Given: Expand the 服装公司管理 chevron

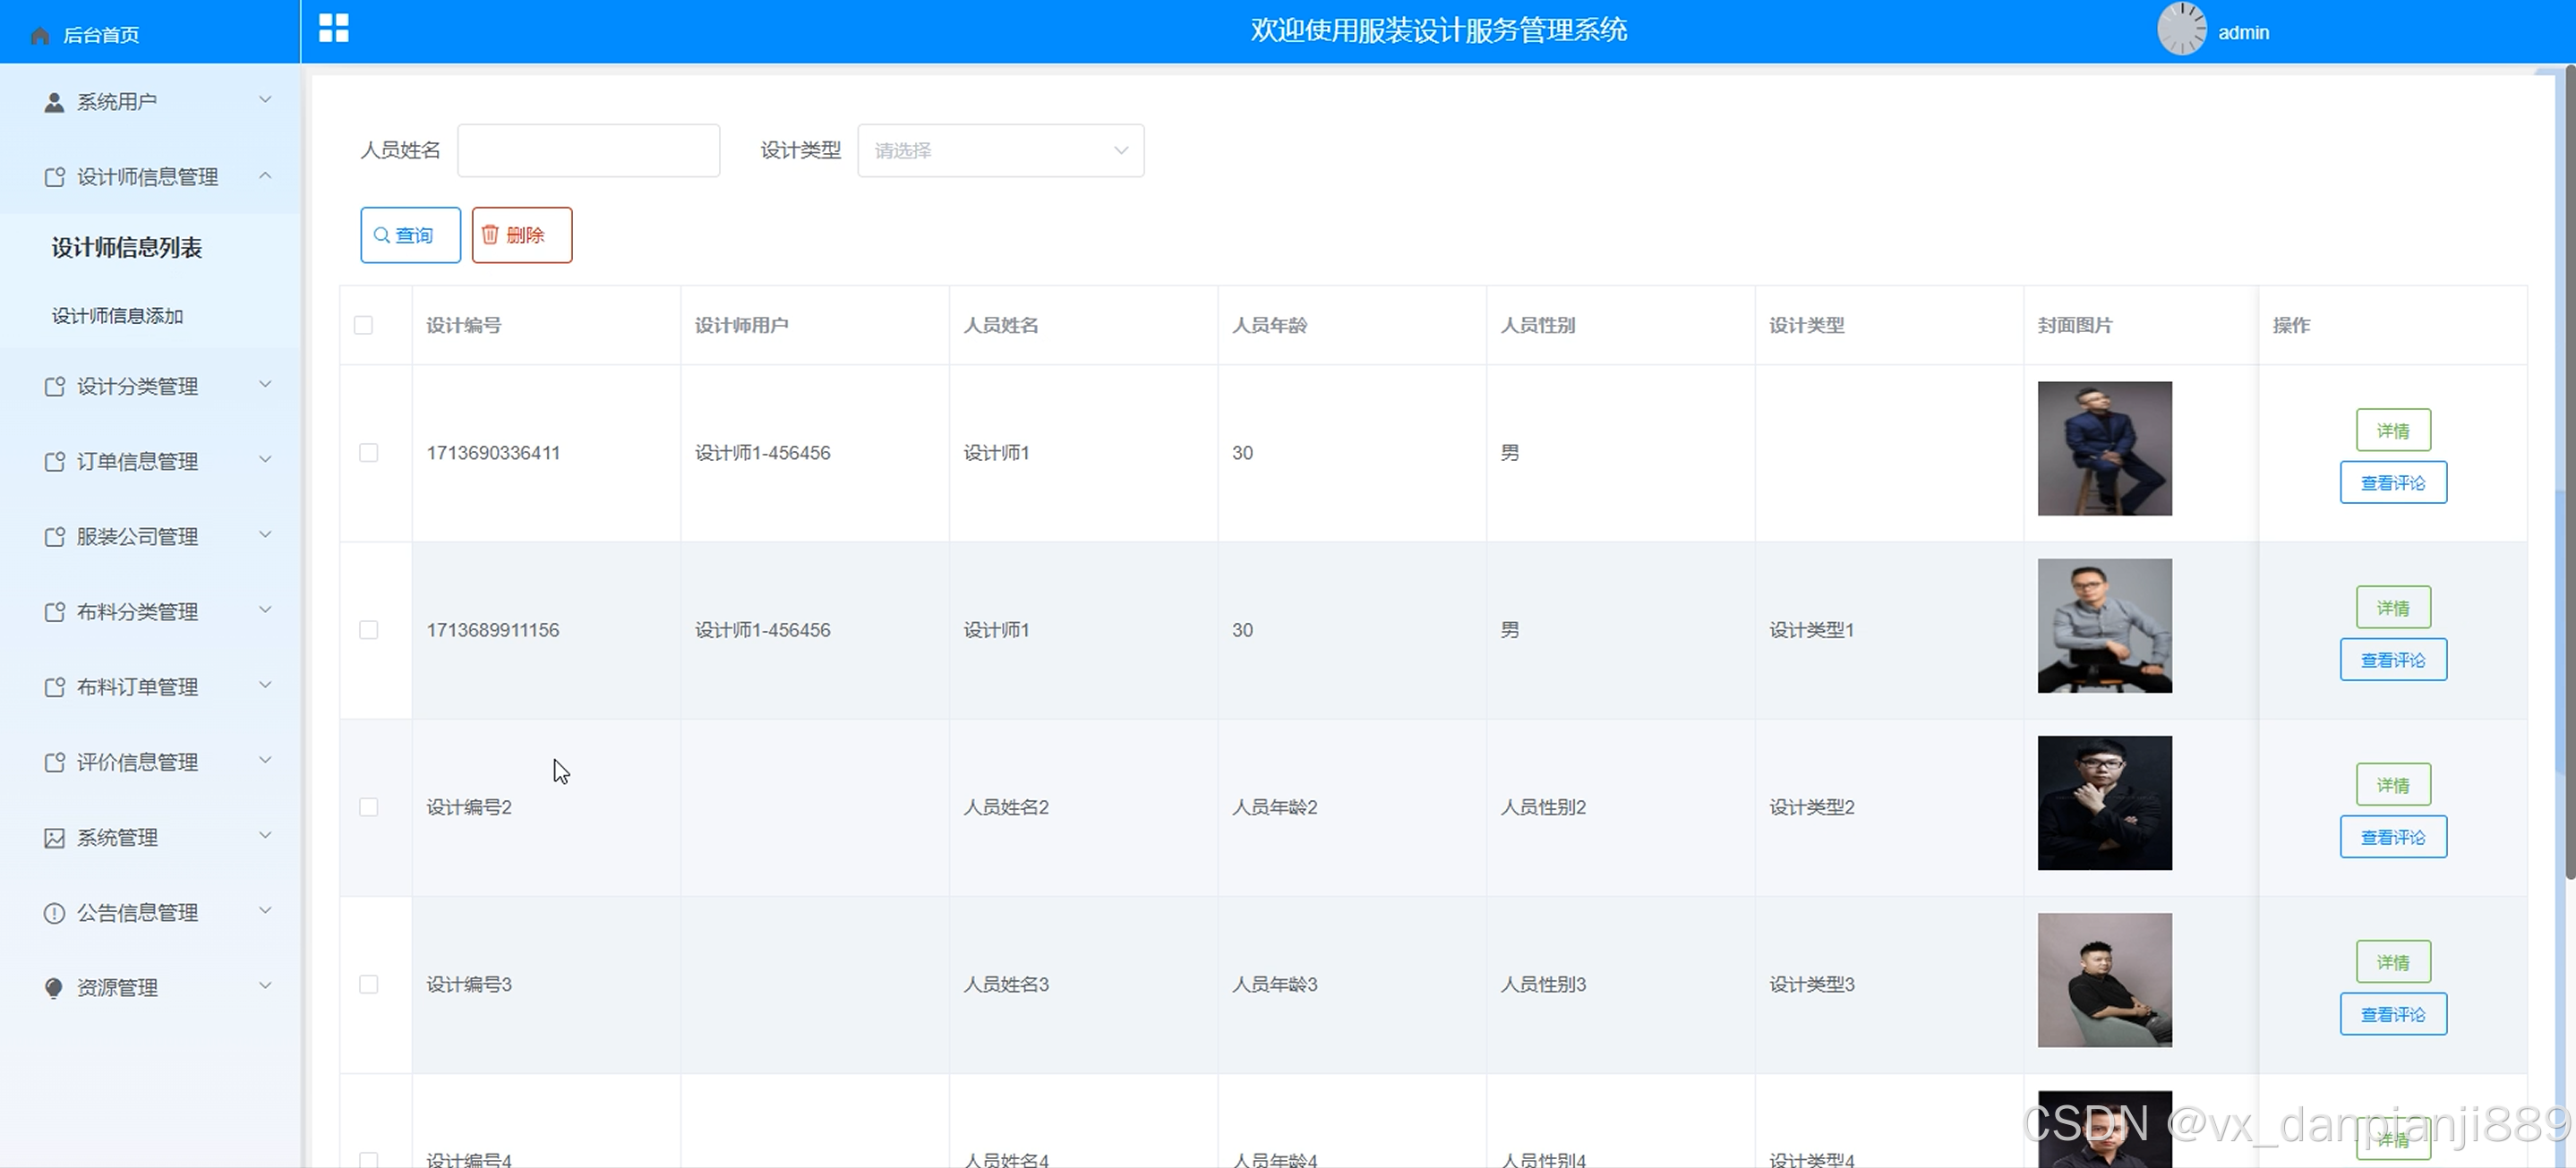Looking at the screenshot, I should point(265,535).
